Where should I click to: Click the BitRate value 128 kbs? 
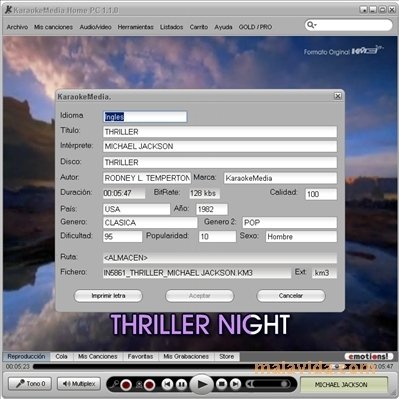[x=205, y=193]
